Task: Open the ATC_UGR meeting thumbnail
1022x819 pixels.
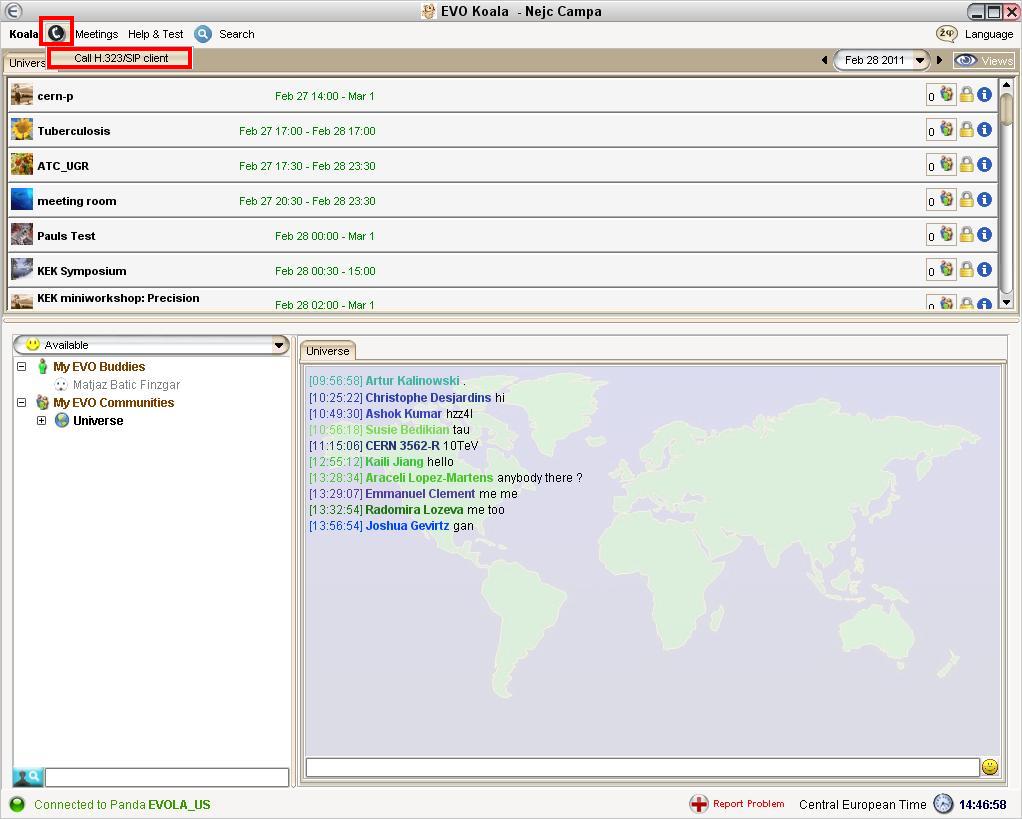Action: pyautogui.click(x=22, y=165)
